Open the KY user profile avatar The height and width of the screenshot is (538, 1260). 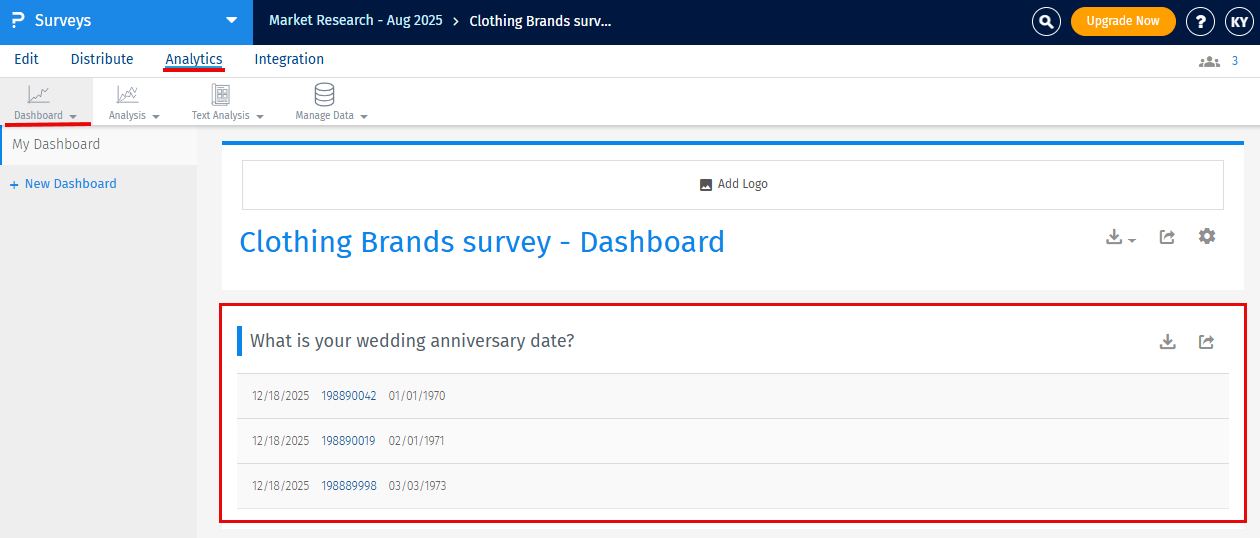(1239, 21)
